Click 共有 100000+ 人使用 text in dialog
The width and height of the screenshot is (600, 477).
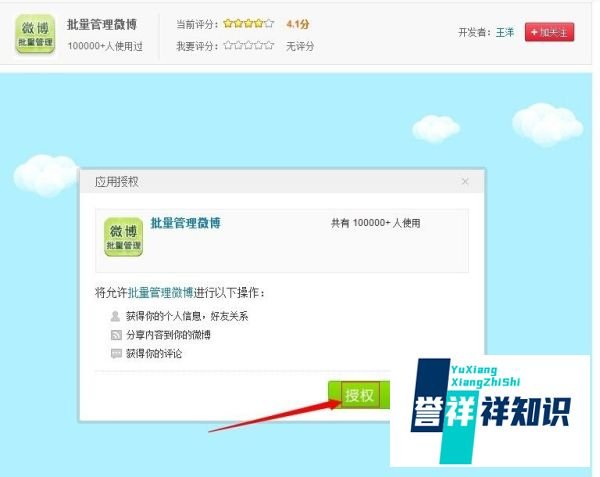[376, 223]
